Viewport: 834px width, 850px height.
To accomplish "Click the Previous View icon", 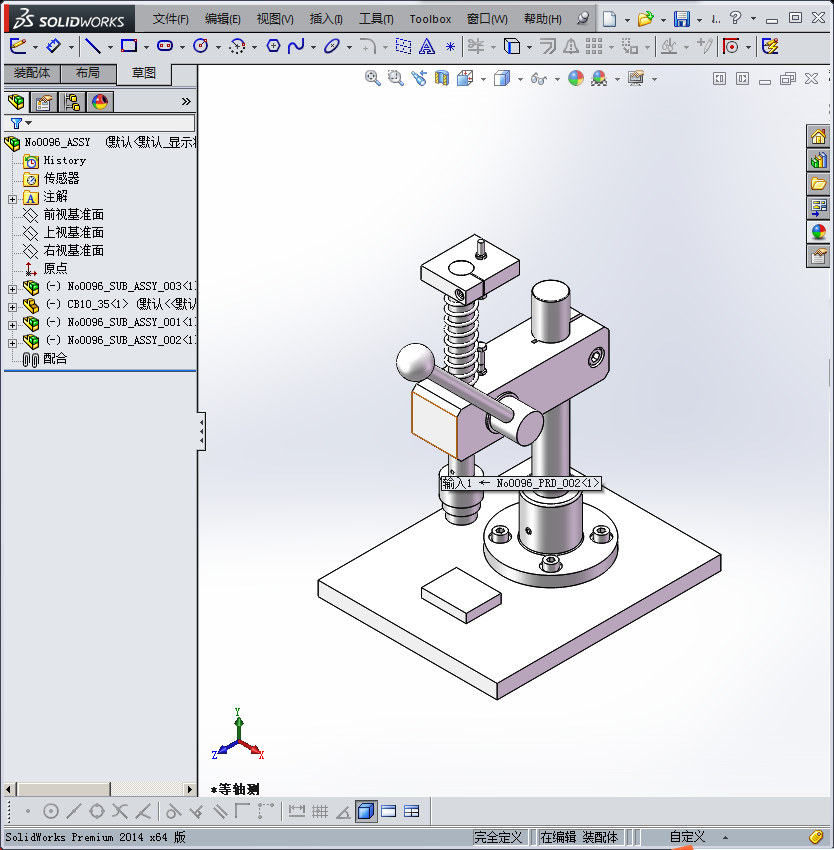I will (419, 79).
